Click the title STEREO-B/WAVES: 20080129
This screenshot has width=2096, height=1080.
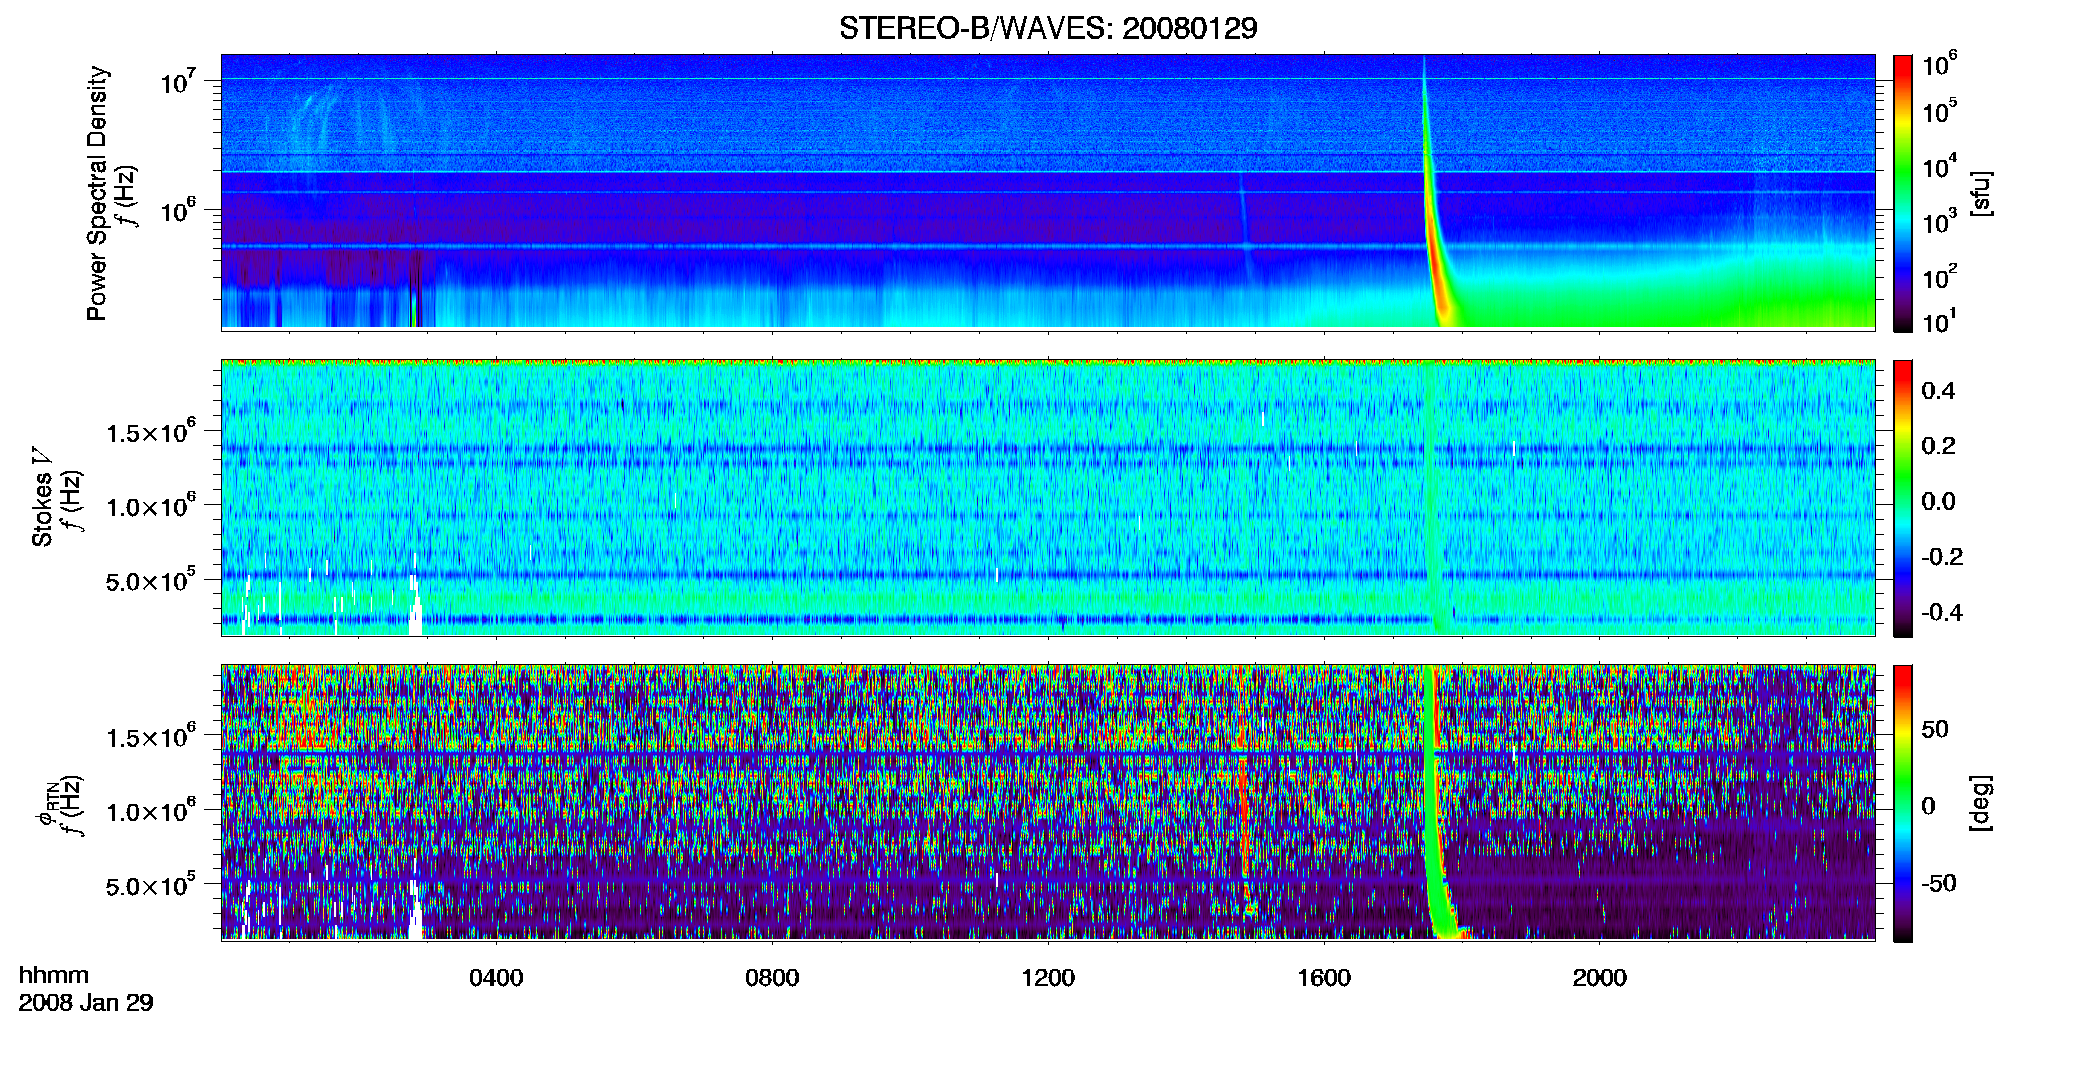click(x=1048, y=28)
